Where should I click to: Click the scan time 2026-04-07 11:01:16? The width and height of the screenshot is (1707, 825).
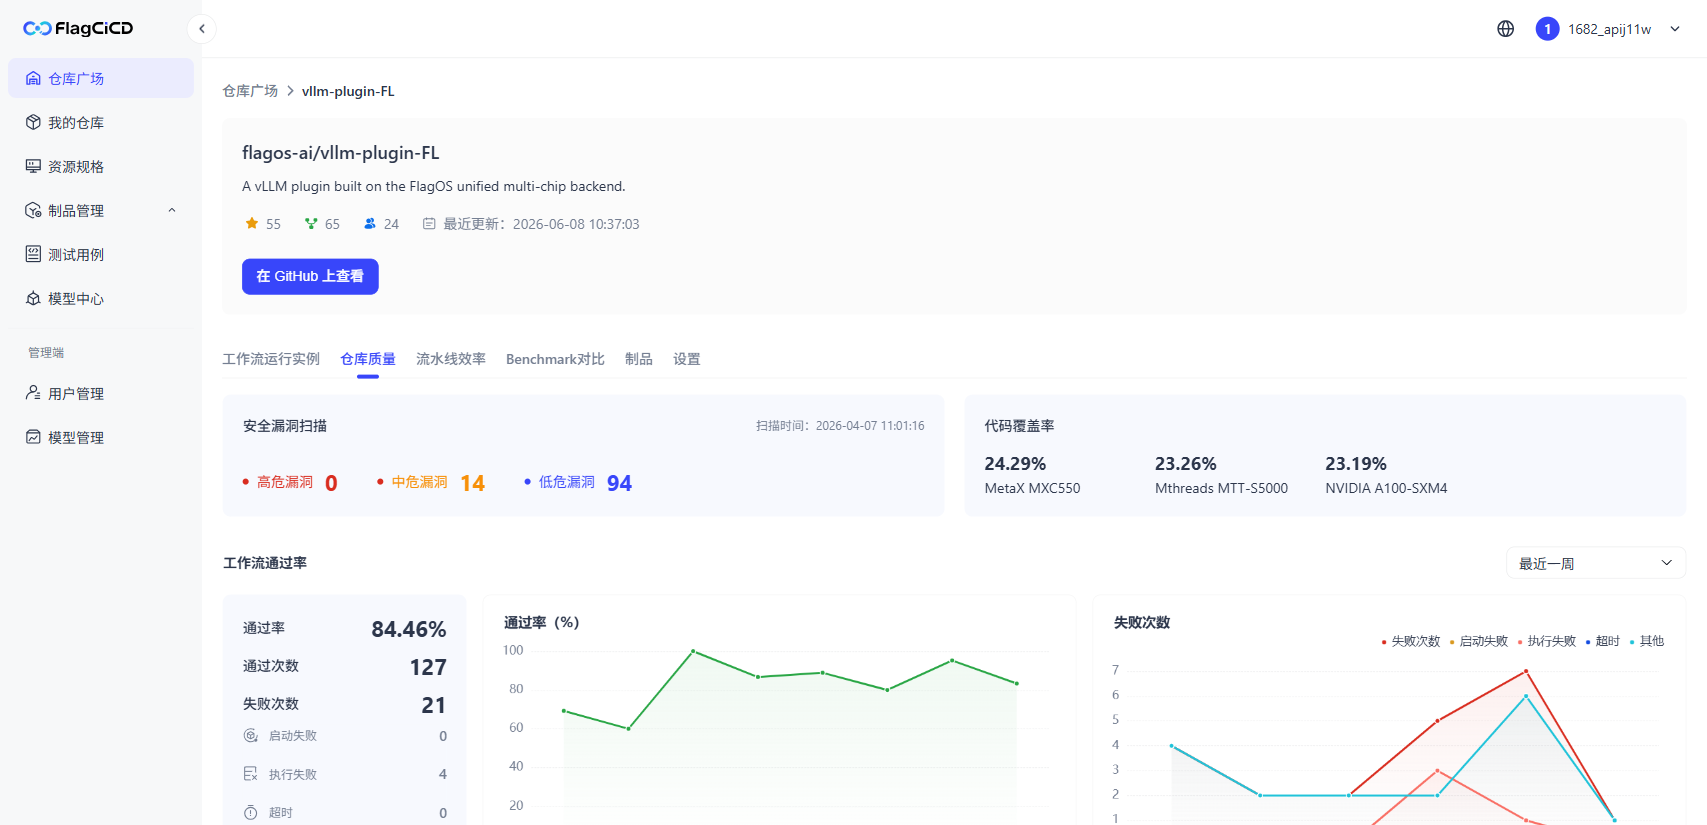870,426
